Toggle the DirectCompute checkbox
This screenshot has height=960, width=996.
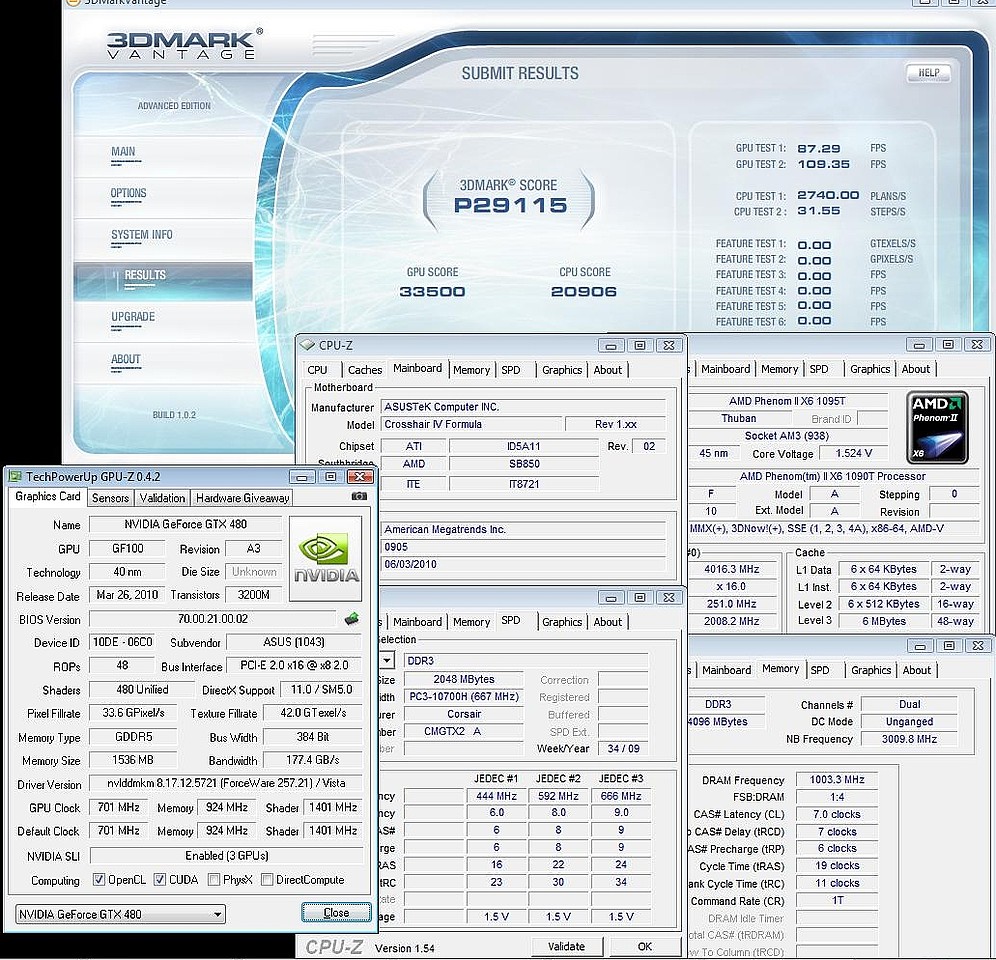(267, 880)
